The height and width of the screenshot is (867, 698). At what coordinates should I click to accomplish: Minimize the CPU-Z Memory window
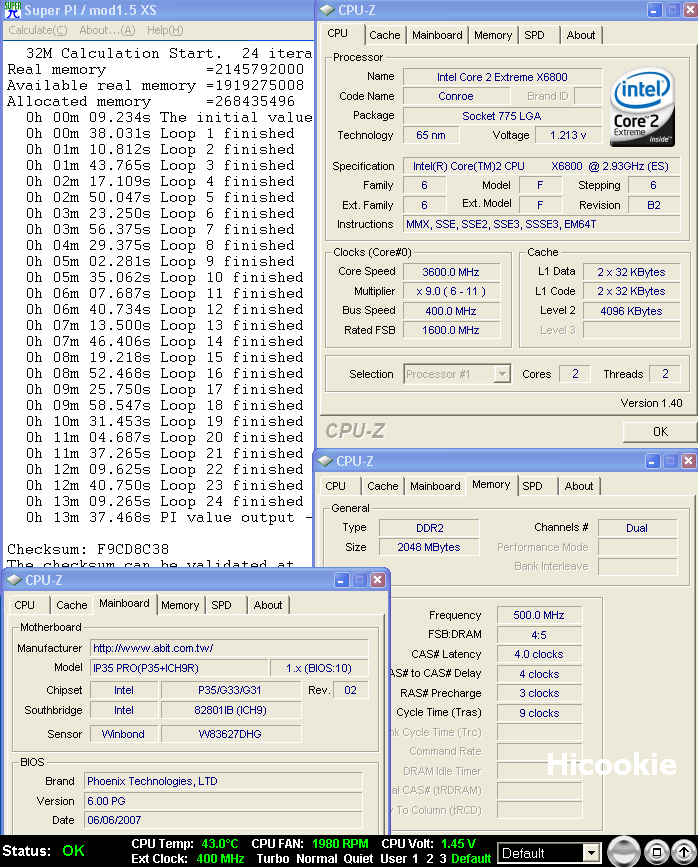click(x=653, y=461)
